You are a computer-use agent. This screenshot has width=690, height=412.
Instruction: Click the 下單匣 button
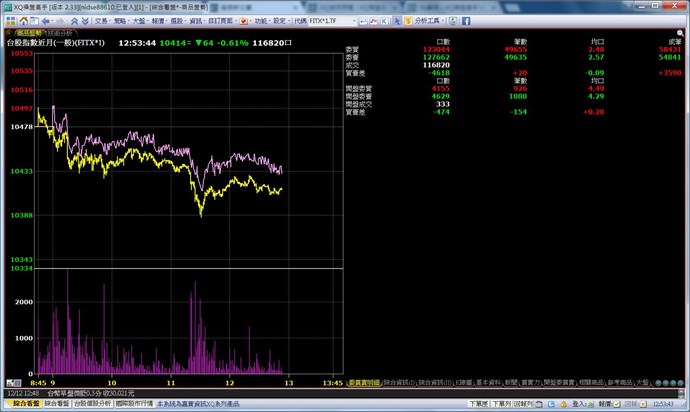[x=478, y=404]
